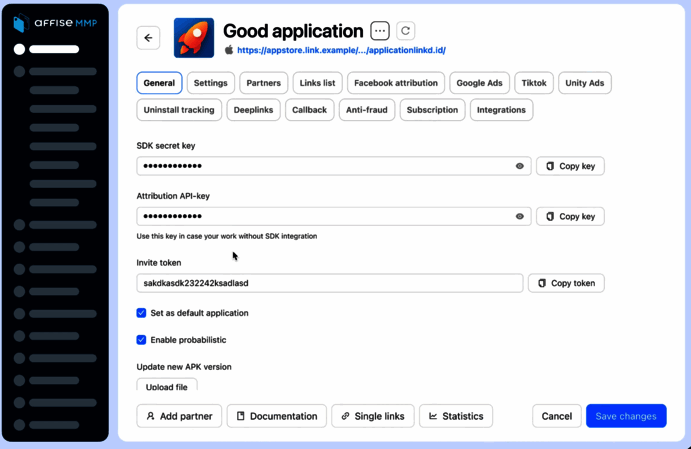Viewport: 691px width, 449px height.
Task: Click the Add partner button
Action: click(179, 416)
